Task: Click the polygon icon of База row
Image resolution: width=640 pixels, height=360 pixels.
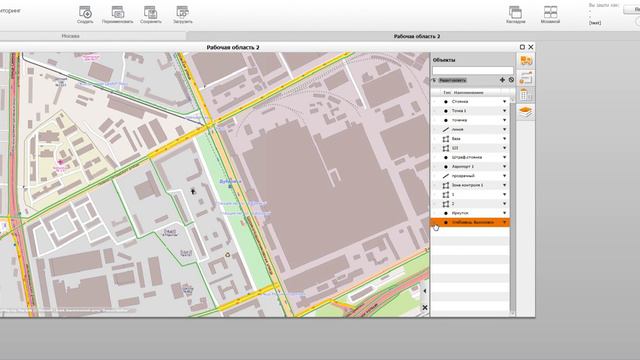Action: coord(446,139)
